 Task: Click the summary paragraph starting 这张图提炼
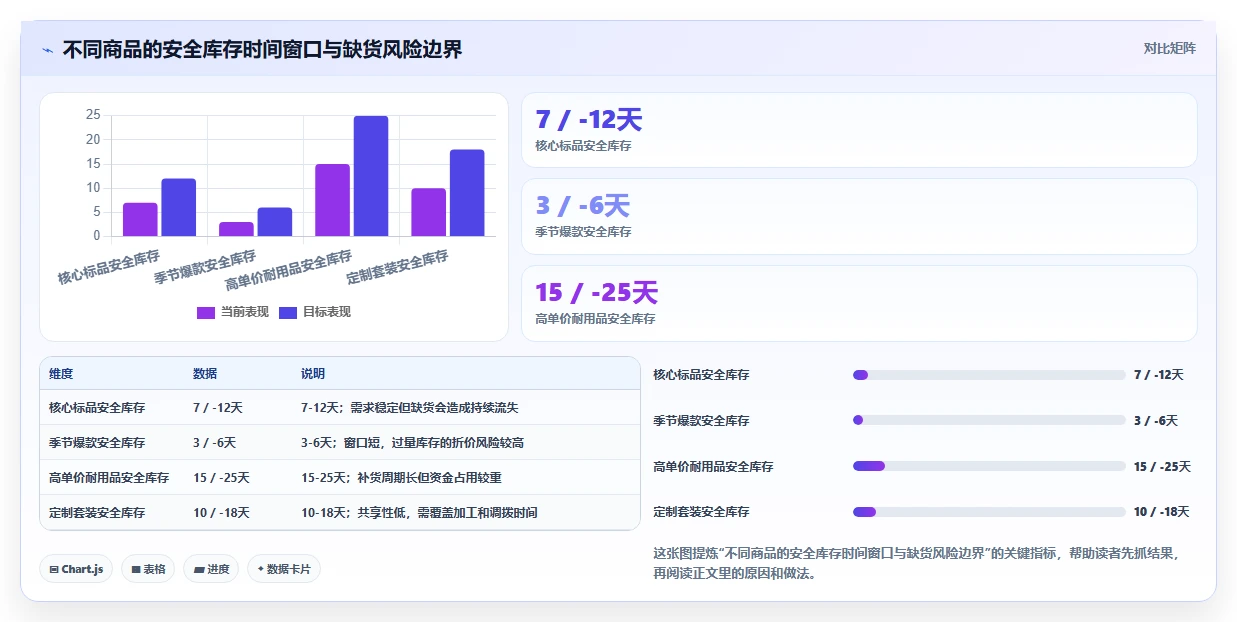tap(917, 564)
